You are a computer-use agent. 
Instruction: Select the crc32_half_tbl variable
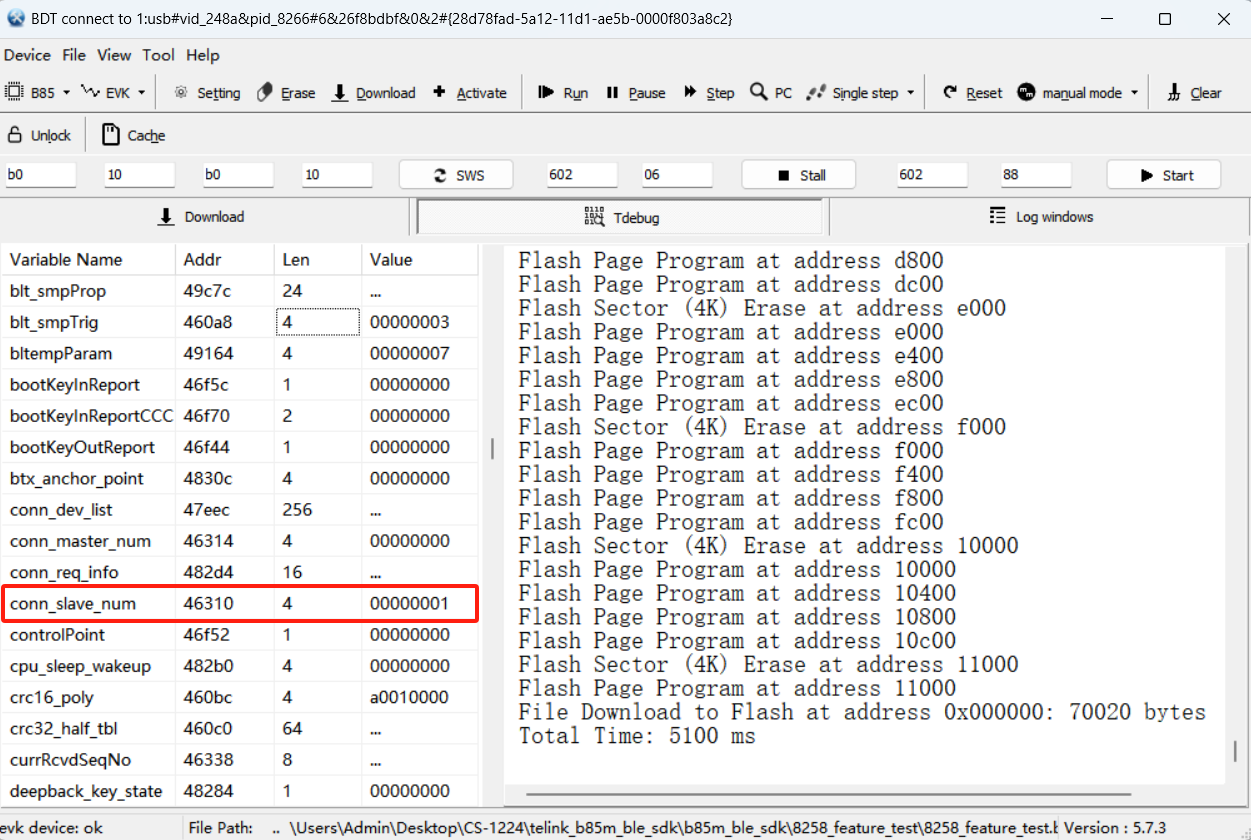click(64, 728)
